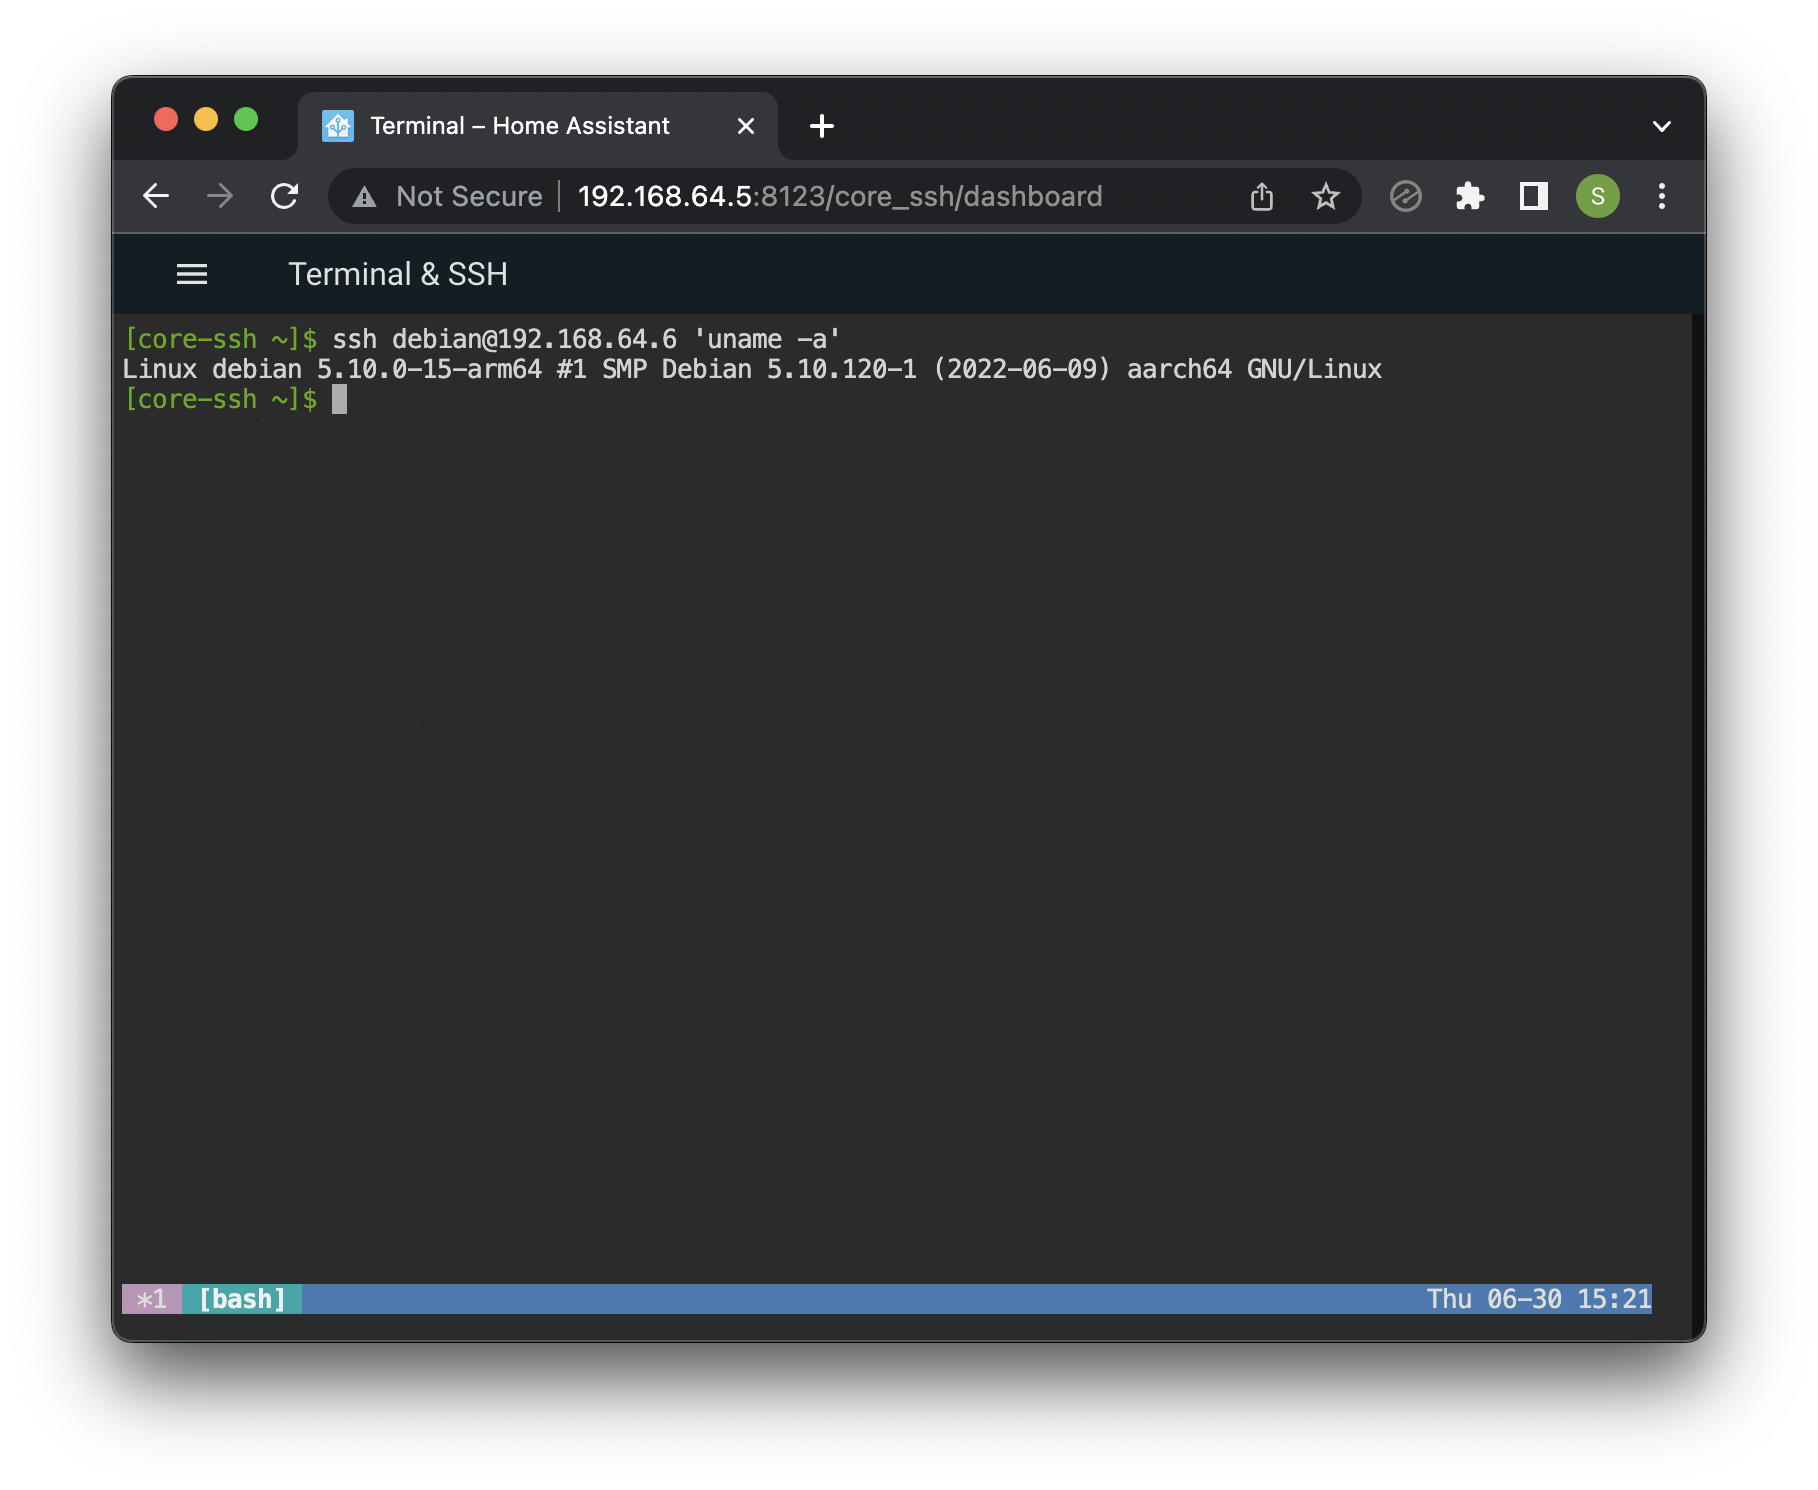Select the [bash] tmux window label
Viewport: 1818px width, 1490px height.
click(242, 1299)
